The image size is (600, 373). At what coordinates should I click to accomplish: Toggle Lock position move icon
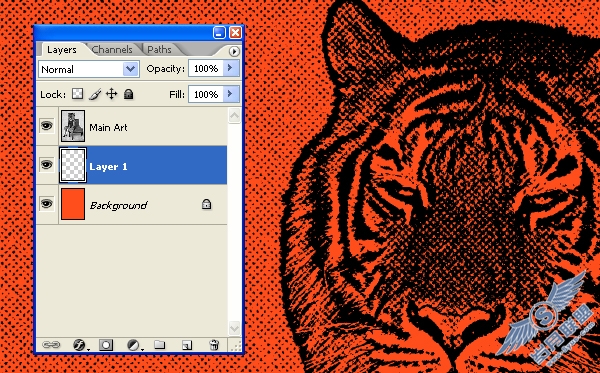pyautogui.click(x=111, y=94)
